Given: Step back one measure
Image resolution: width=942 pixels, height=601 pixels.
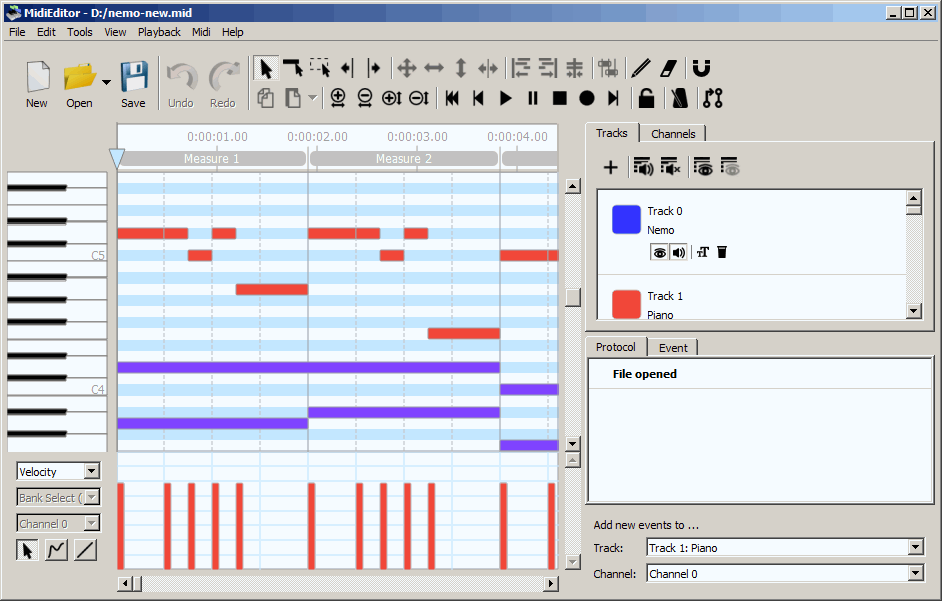Looking at the screenshot, I should [x=478, y=98].
